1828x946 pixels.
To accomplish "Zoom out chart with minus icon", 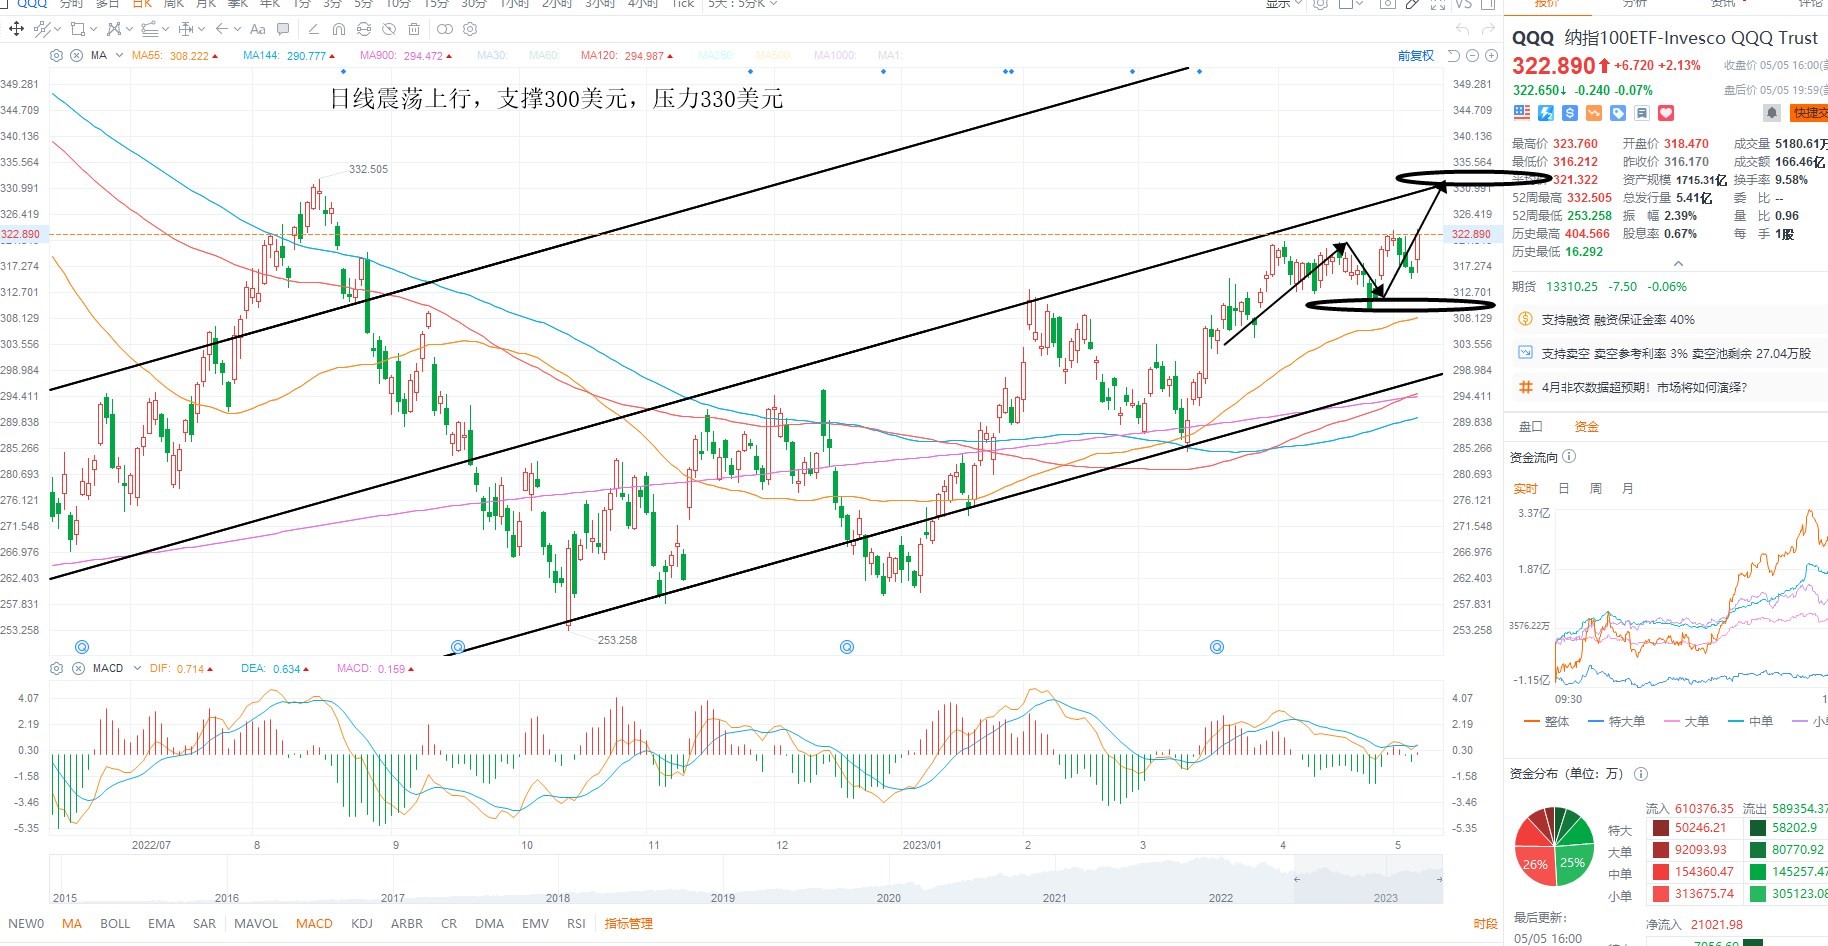I will (x=1472, y=56).
